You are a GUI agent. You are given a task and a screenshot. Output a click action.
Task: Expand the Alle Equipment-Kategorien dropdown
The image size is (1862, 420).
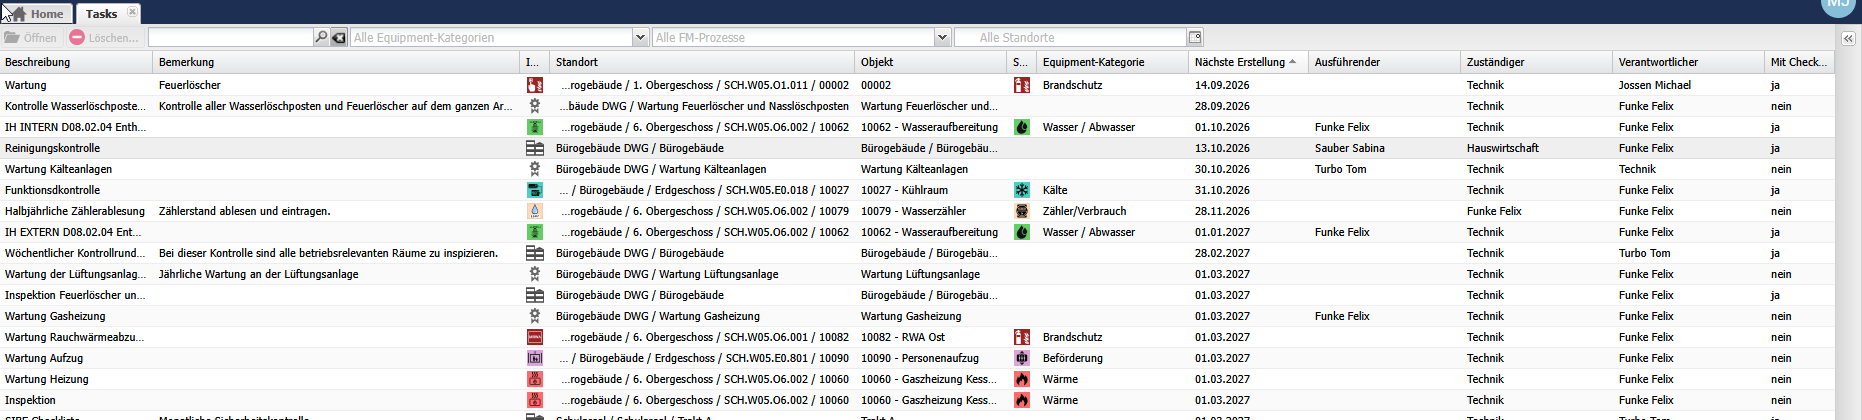(640, 37)
